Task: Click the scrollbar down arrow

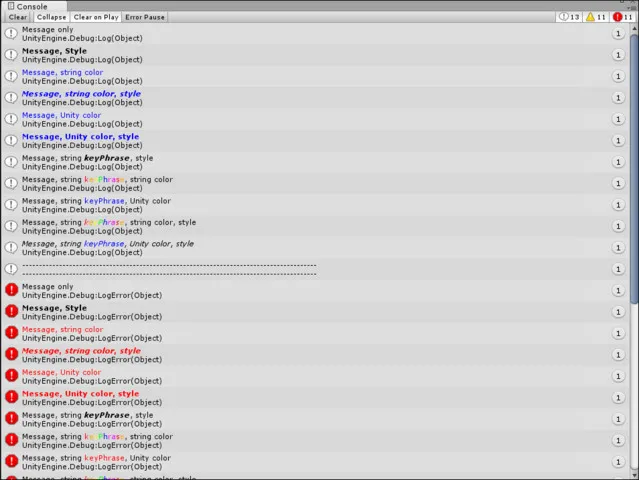Action: click(x=634, y=475)
